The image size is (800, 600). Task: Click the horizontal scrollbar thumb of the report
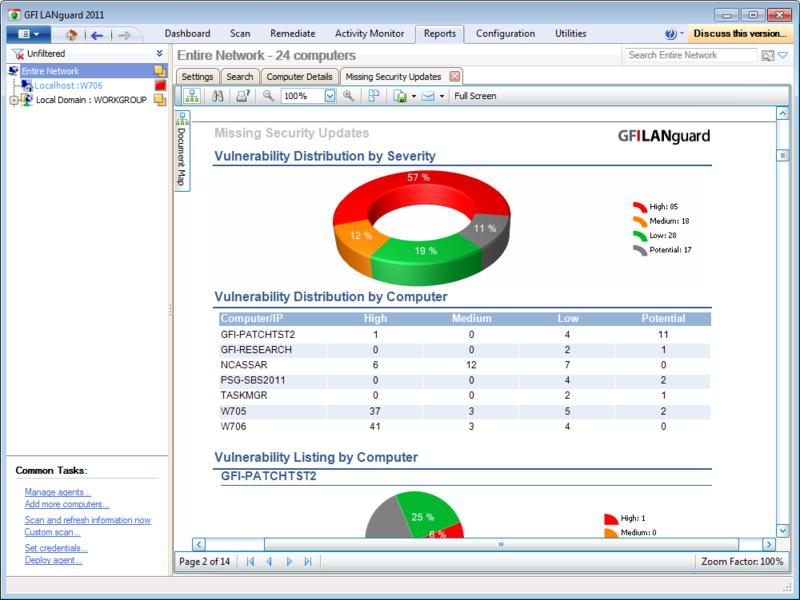[501, 544]
